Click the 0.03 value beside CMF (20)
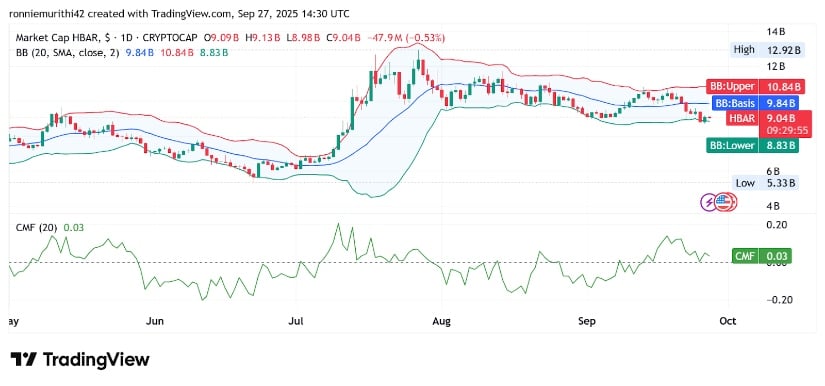 [x=74, y=228]
